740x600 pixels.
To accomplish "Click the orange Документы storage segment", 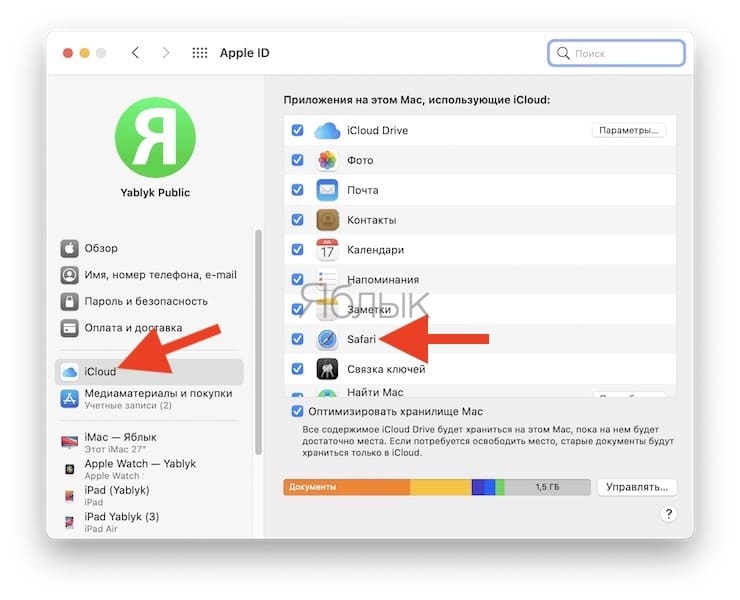I will tap(346, 487).
